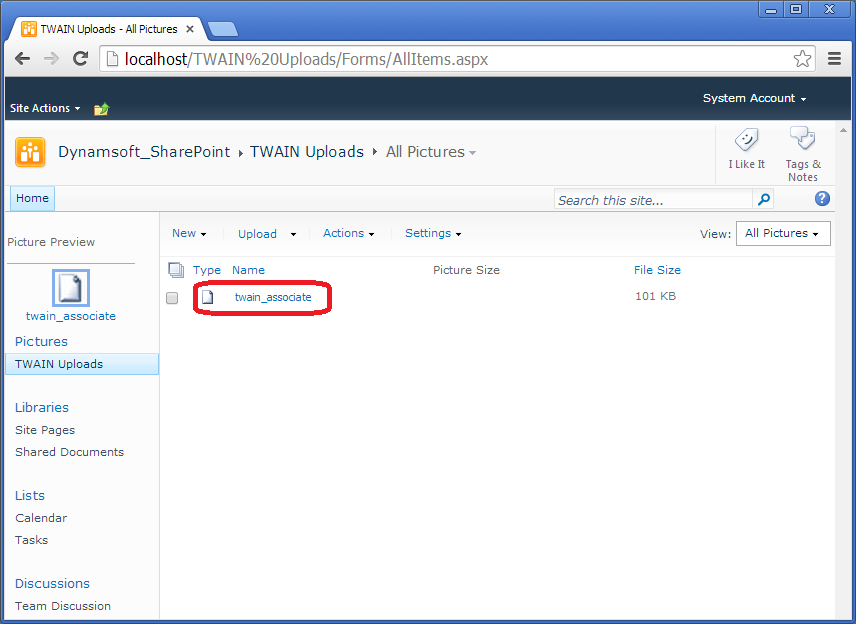Open the help question mark icon
Screen dimensions: 856x624
tap(823, 199)
